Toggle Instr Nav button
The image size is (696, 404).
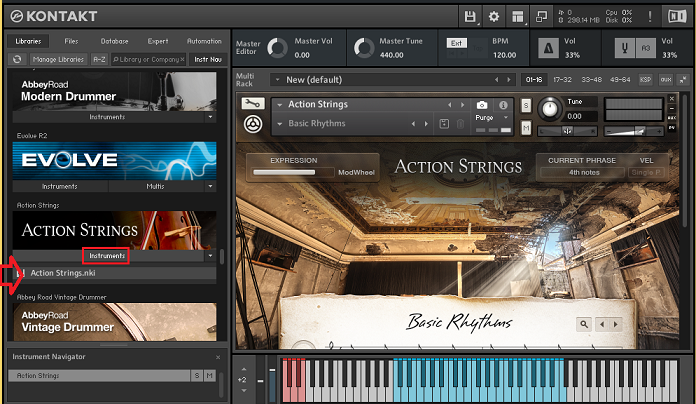pos(208,59)
